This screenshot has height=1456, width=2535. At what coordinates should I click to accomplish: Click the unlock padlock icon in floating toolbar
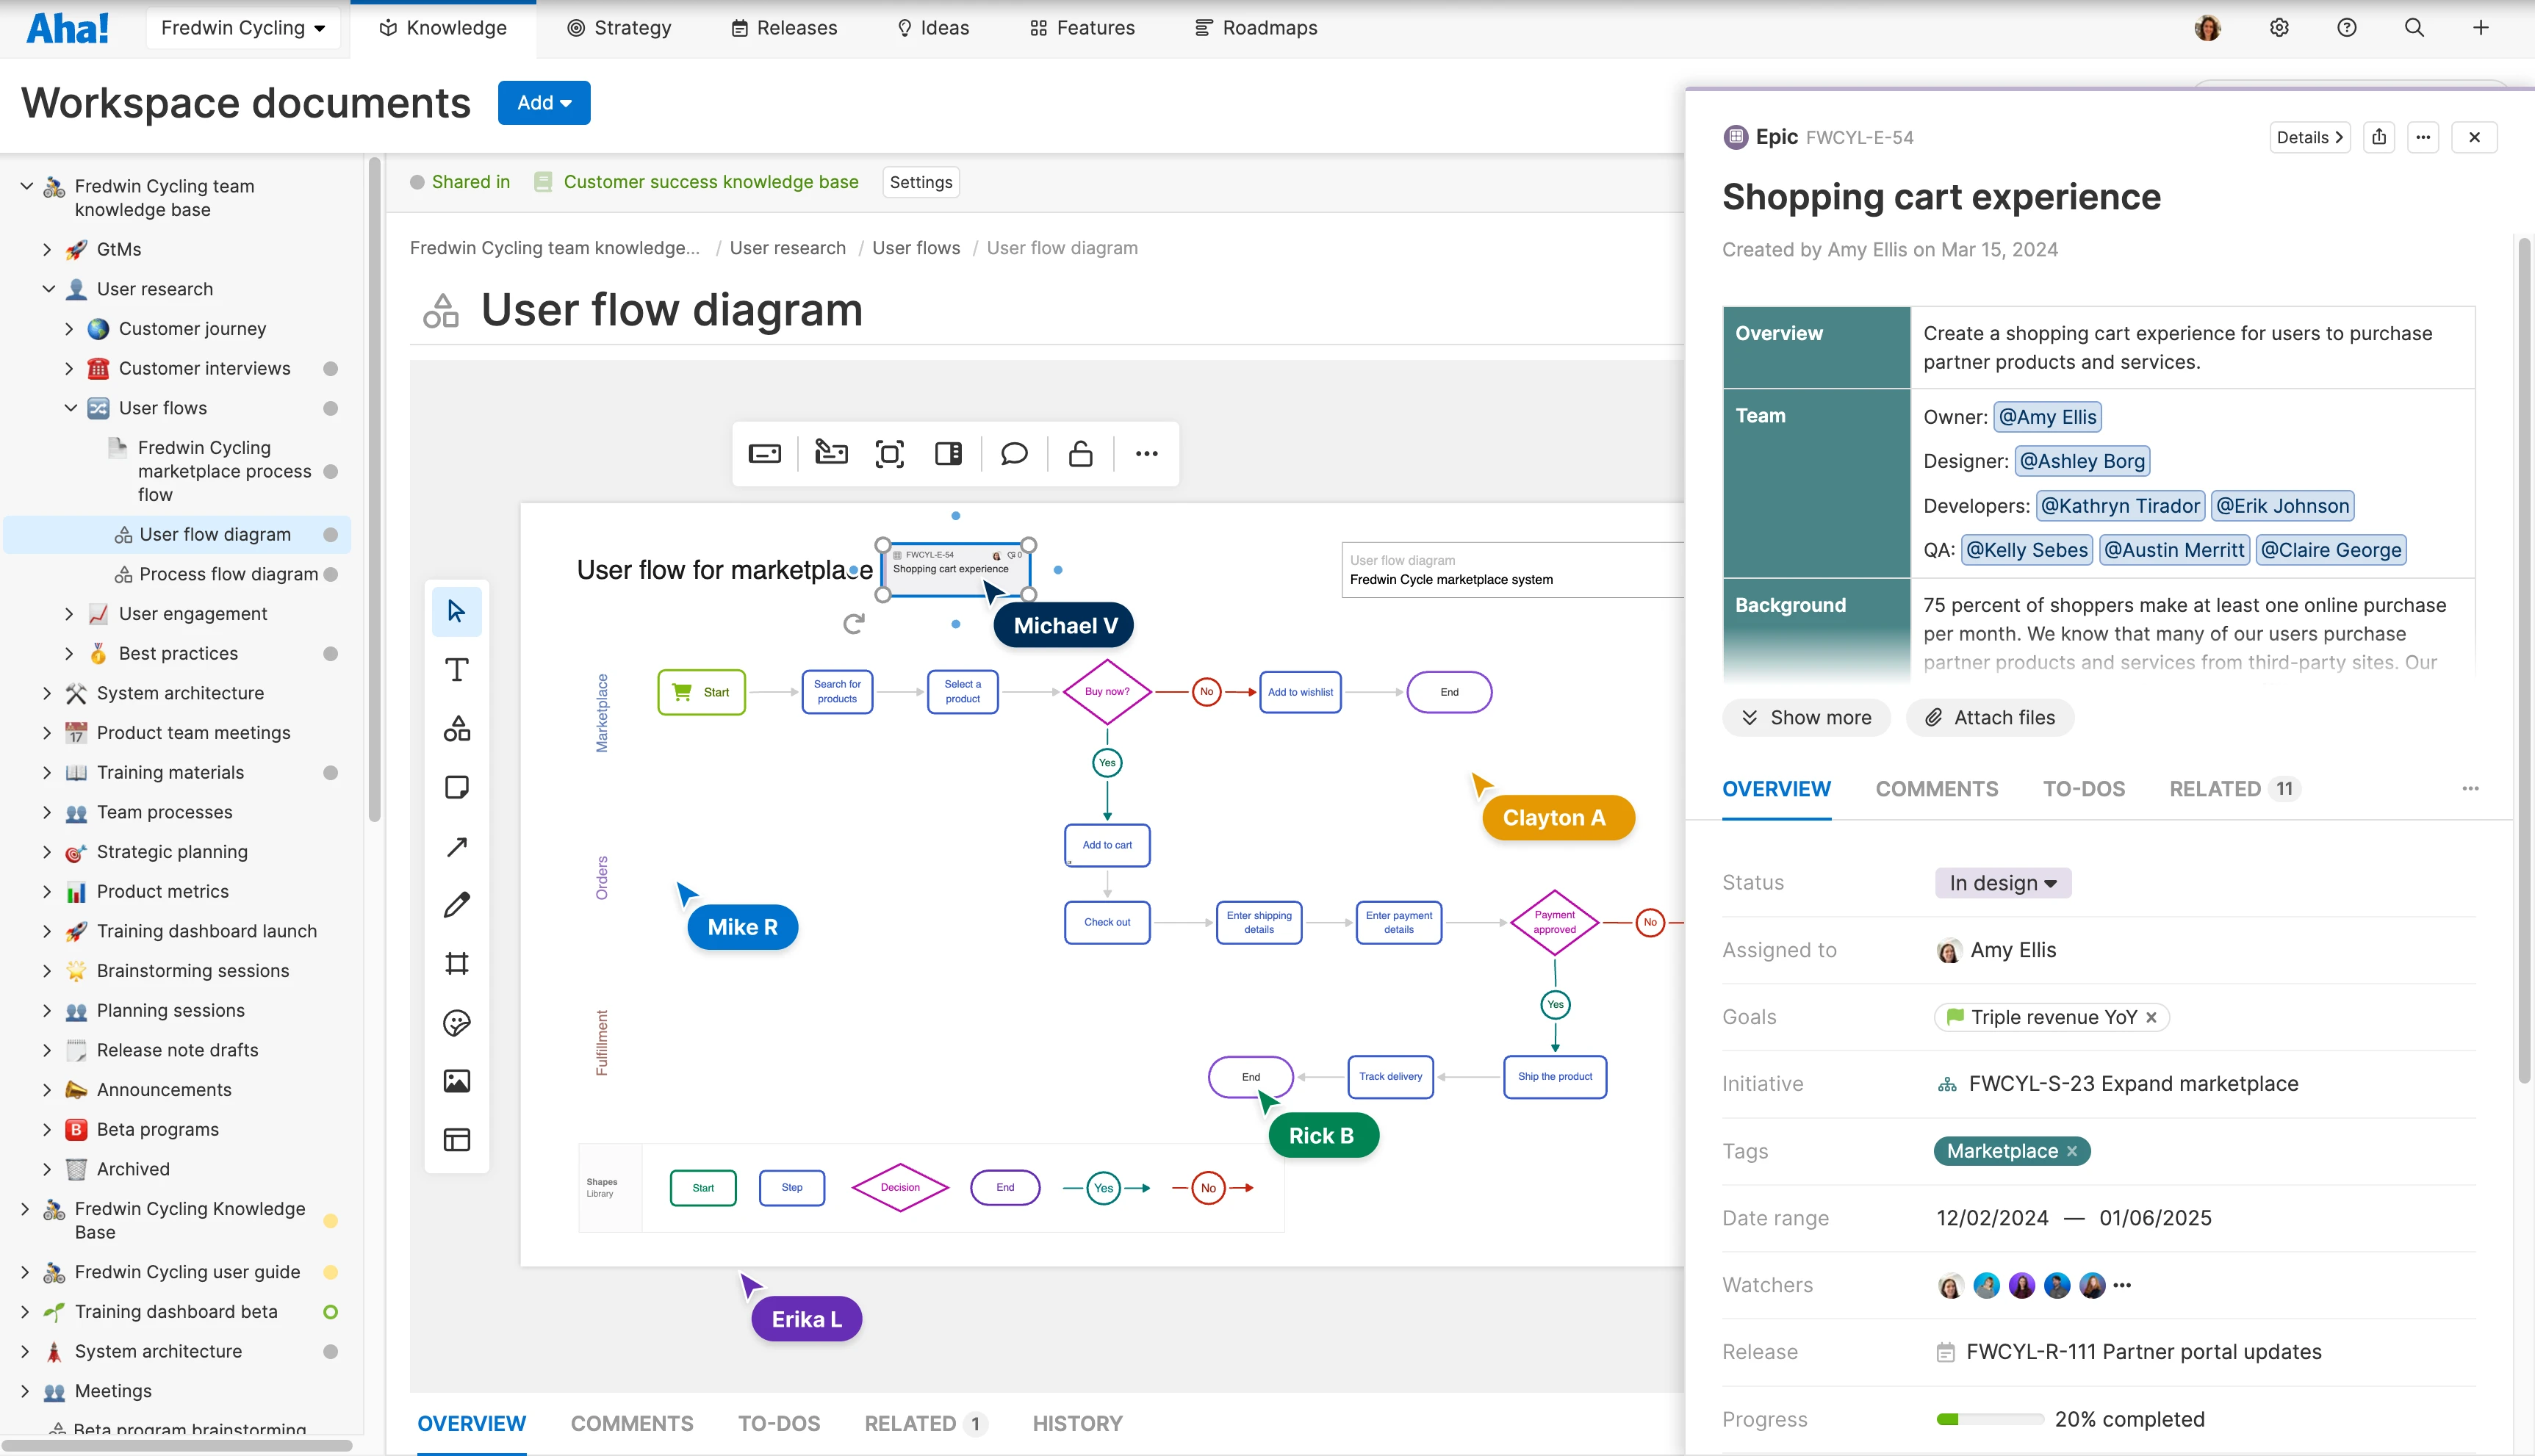click(x=1080, y=454)
